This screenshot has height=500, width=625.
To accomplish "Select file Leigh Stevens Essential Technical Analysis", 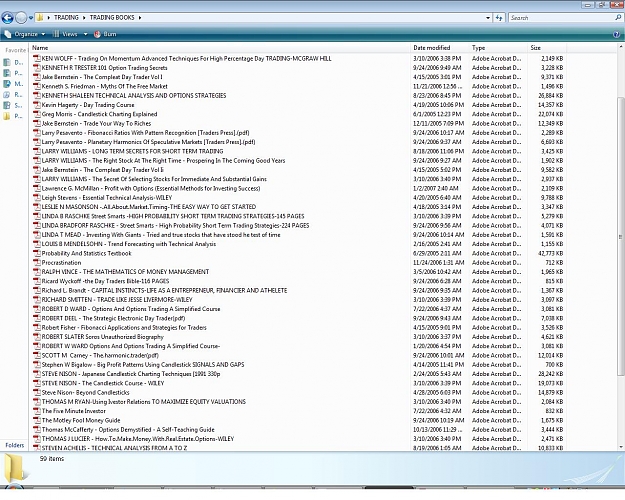I will pos(107,198).
